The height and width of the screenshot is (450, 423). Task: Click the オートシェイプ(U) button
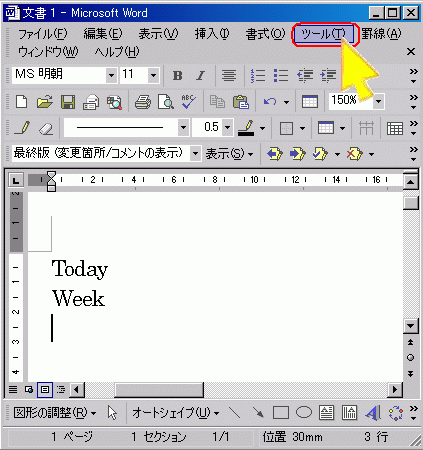click(x=175, y=413)
